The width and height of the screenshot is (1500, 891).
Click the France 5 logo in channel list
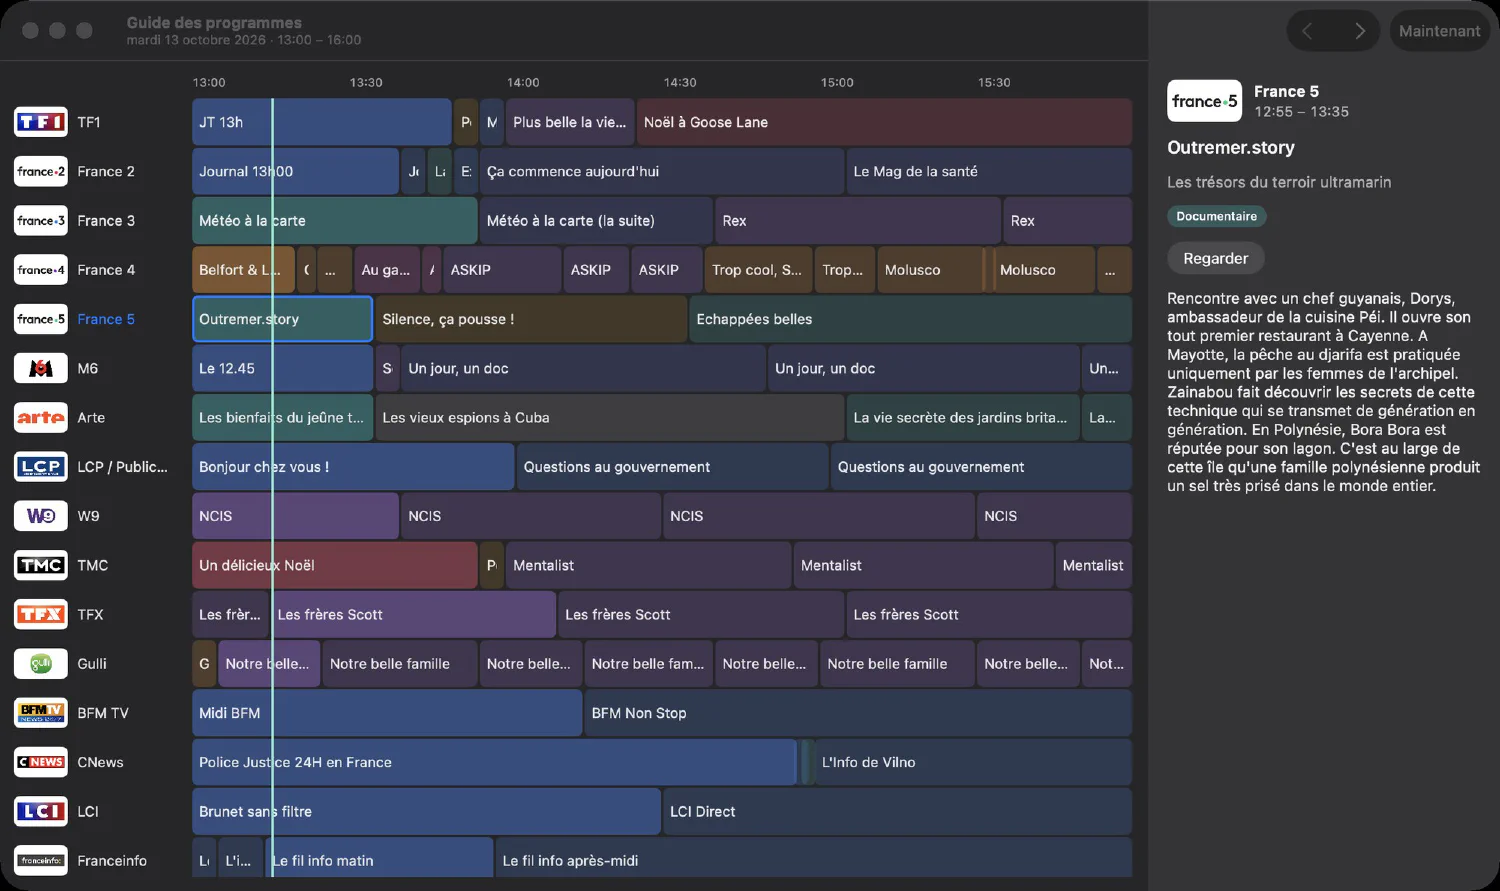[41, 319]
